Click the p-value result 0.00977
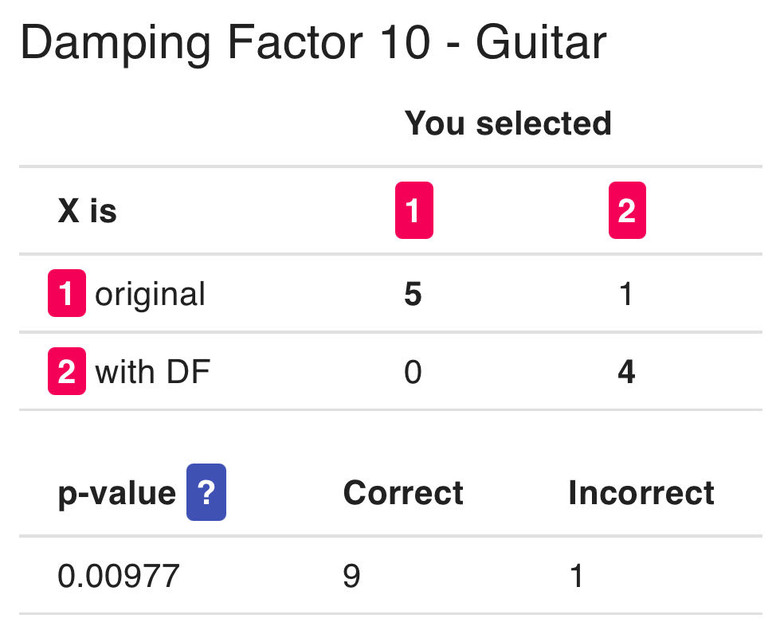Screen dimensions: 780x630 click(118, 576)
